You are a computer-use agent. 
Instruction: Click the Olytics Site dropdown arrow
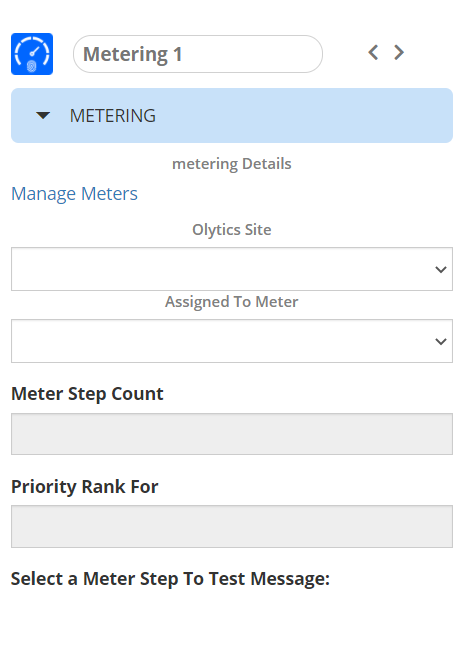tap(441, 269)
